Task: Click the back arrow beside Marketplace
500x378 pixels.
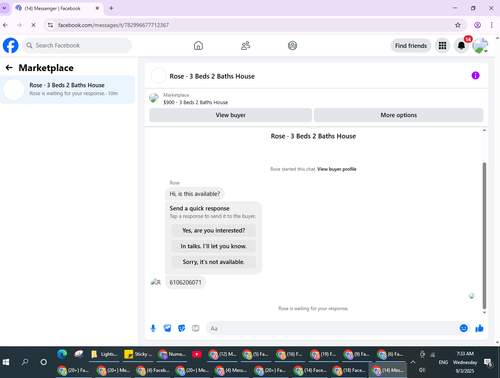Action: [x=9, y=68]
